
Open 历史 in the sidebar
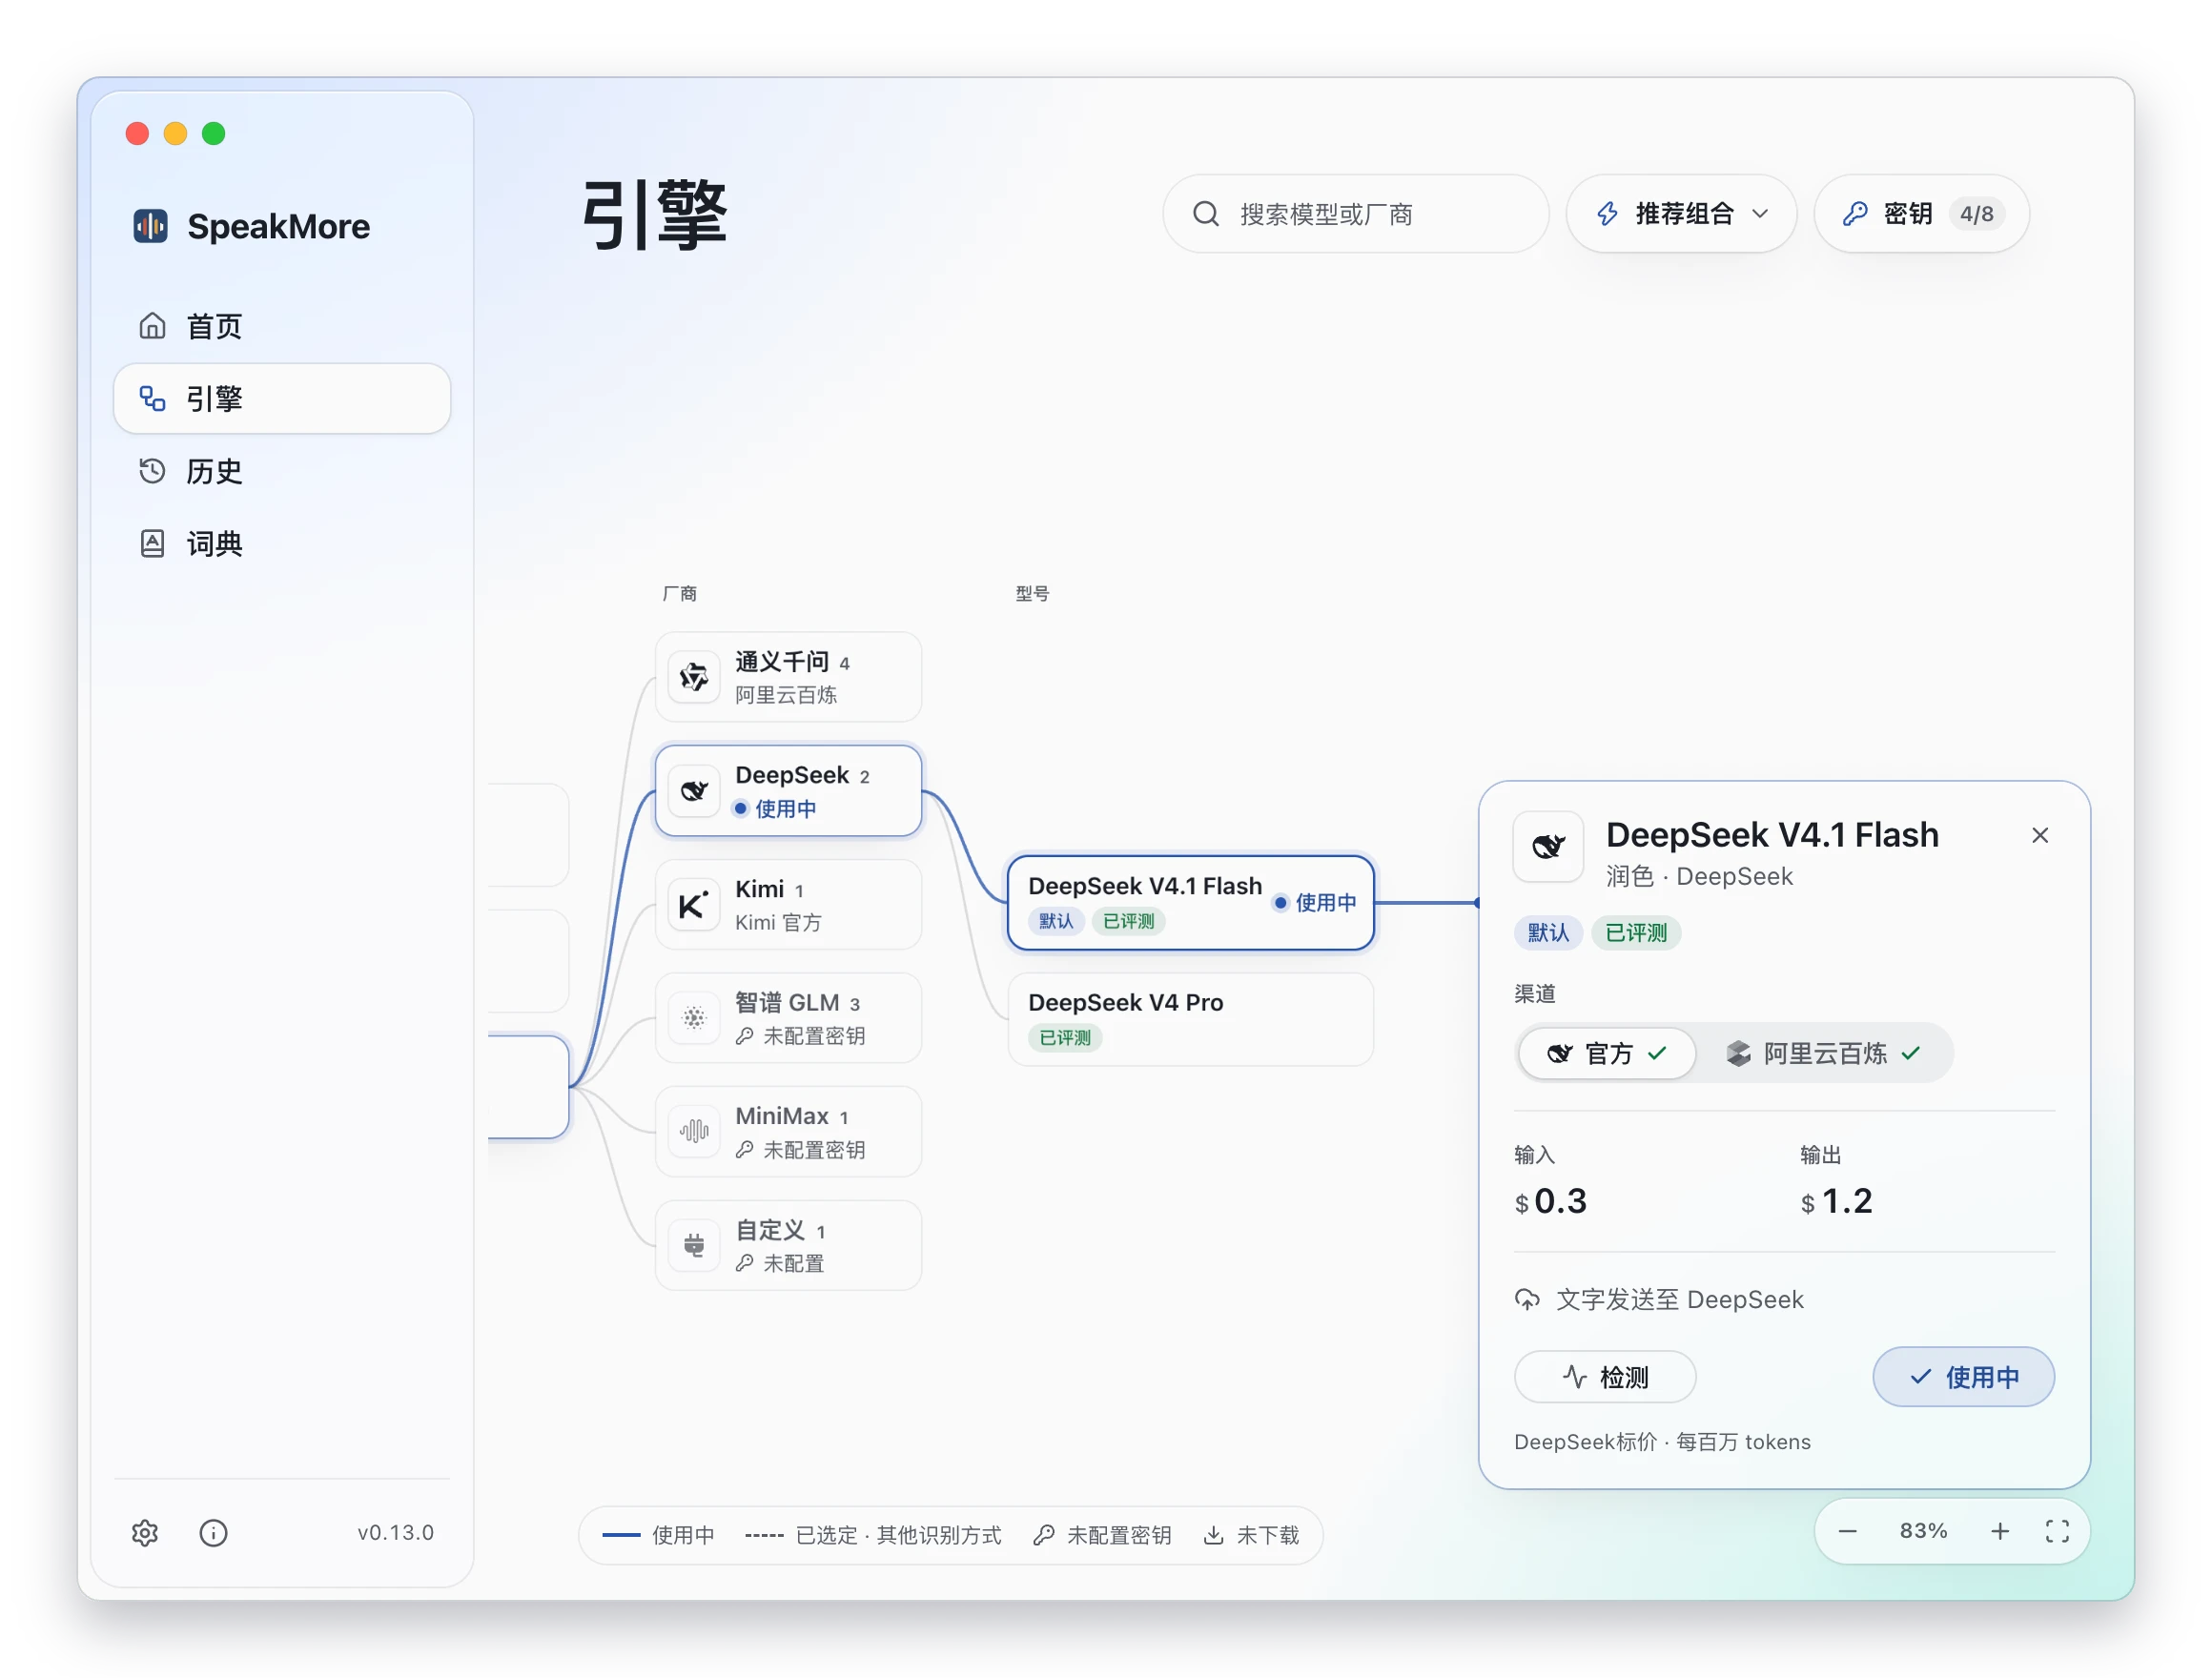(282, 471)
